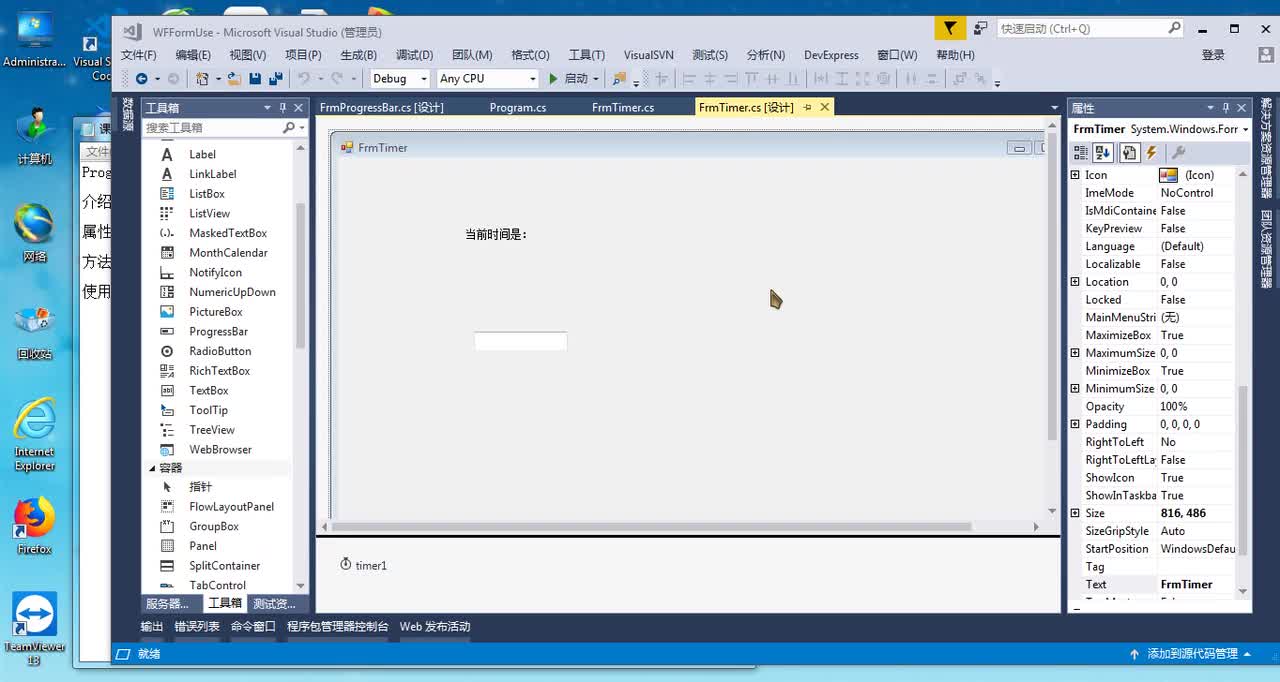Collapse the containers group in the toolbox
The width and height of the screenshot is (1280, 682).
click(153, 468)
